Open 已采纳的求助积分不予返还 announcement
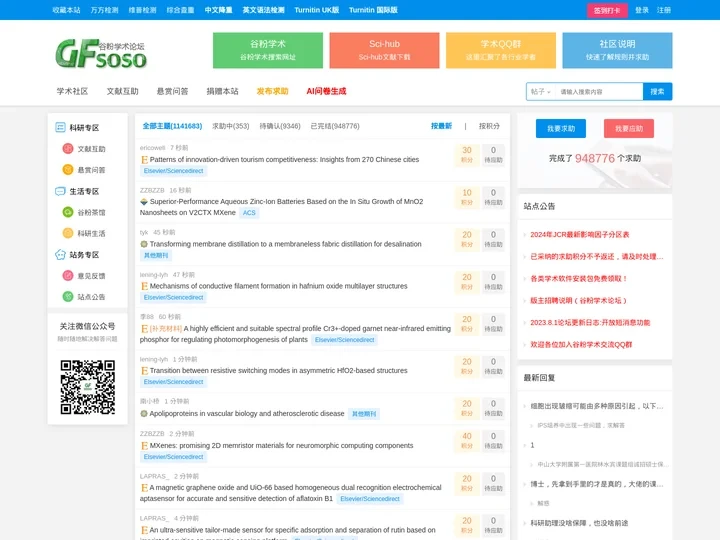The width and height of the screenshot is (720, 540). point(597,257)
